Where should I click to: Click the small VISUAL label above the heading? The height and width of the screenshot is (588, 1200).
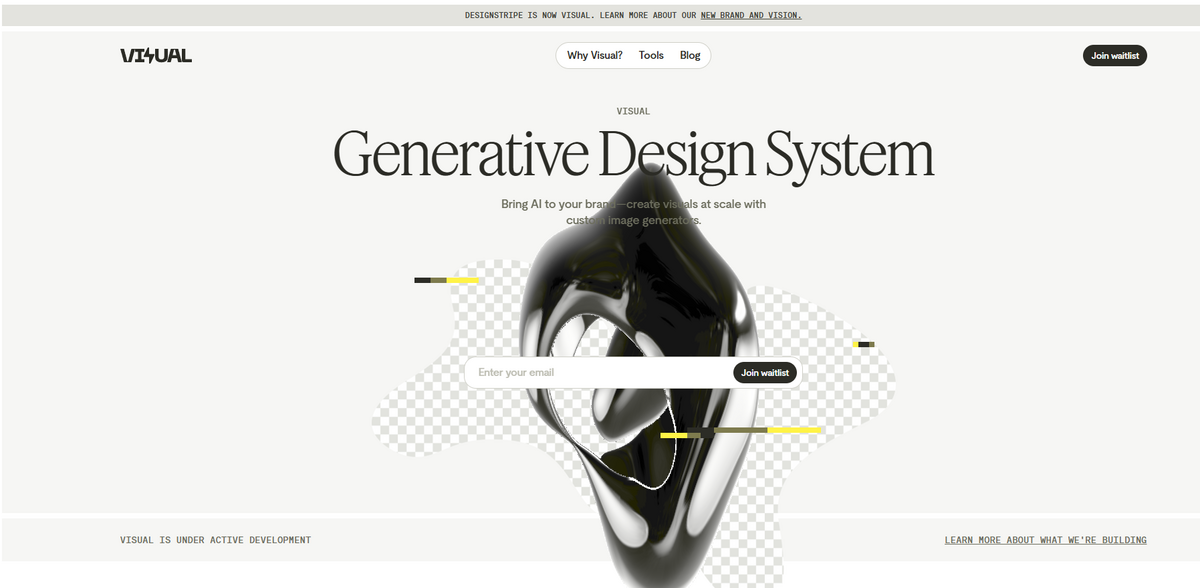(x=633, y=111)
